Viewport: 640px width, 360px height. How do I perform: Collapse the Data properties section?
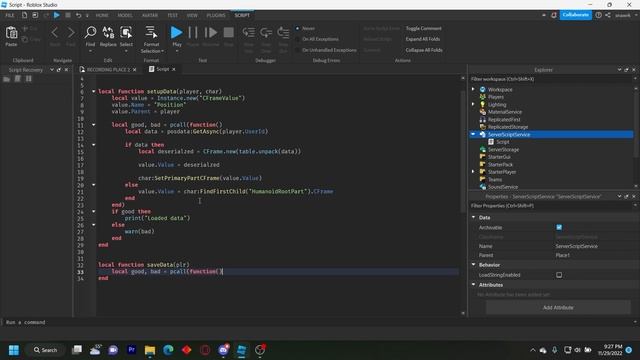[473, 218]
